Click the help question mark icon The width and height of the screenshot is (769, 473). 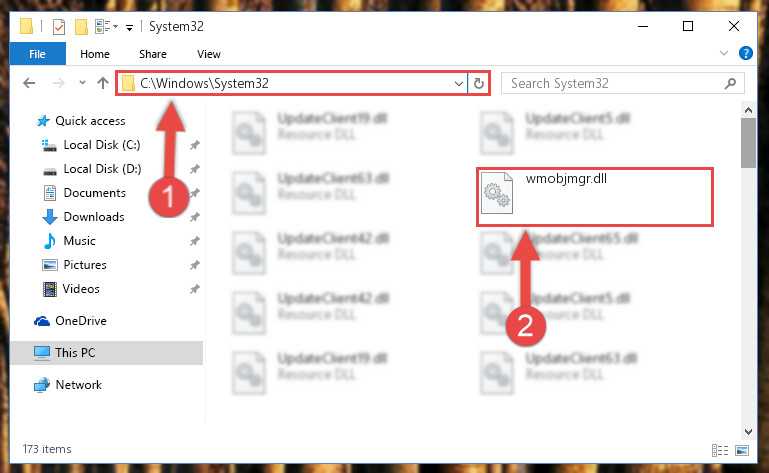(x=745, y=53)
